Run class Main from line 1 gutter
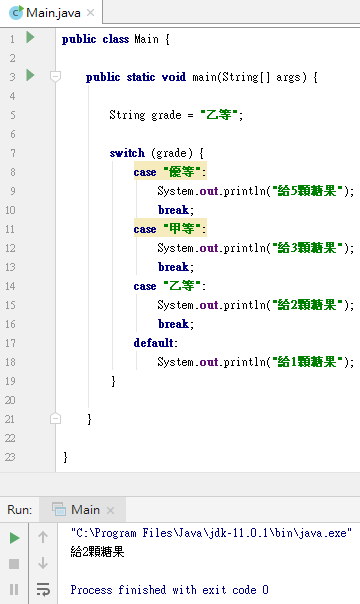 [x=30, y=38]
